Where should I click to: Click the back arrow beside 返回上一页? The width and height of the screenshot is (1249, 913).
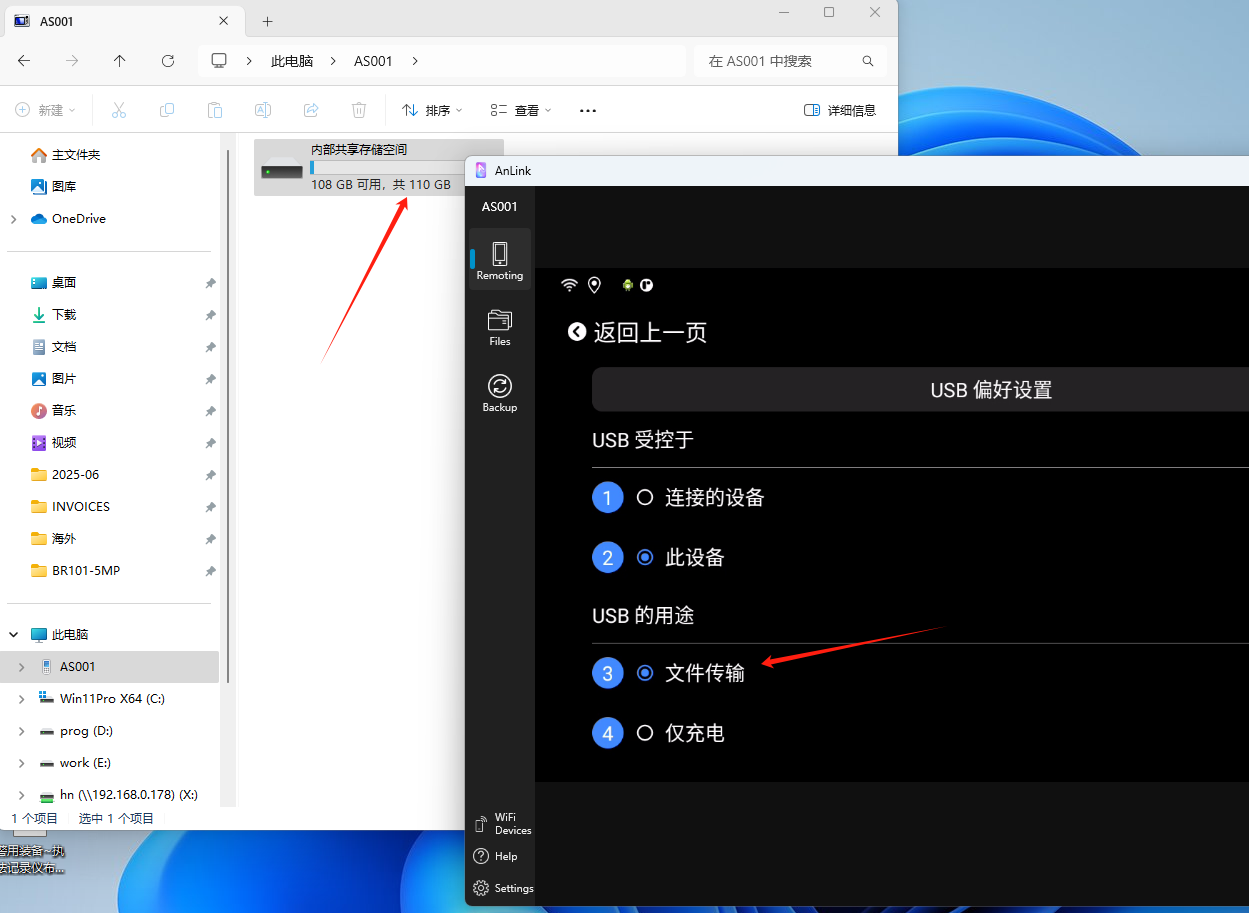coord(577,332)
